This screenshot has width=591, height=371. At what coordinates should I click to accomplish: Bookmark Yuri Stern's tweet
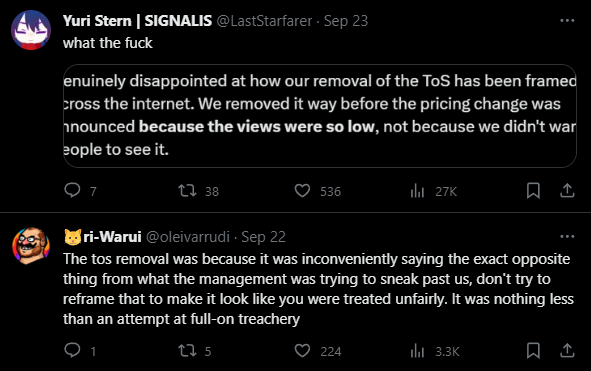533,191
